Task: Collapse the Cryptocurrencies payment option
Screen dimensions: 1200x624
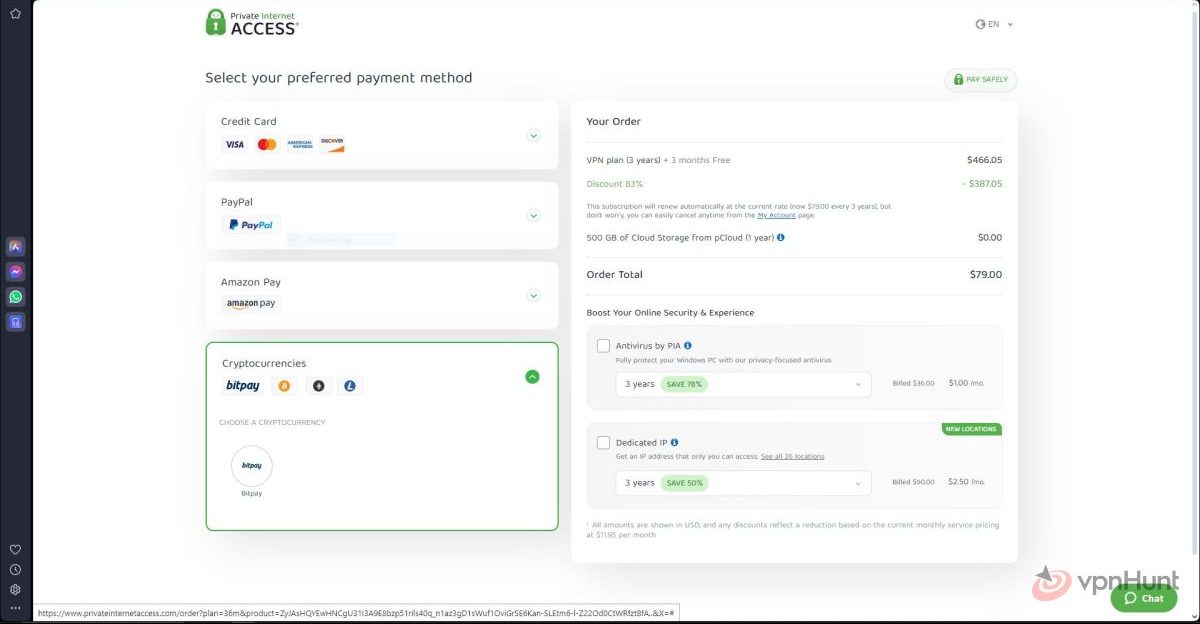Action: coord(532,377)
